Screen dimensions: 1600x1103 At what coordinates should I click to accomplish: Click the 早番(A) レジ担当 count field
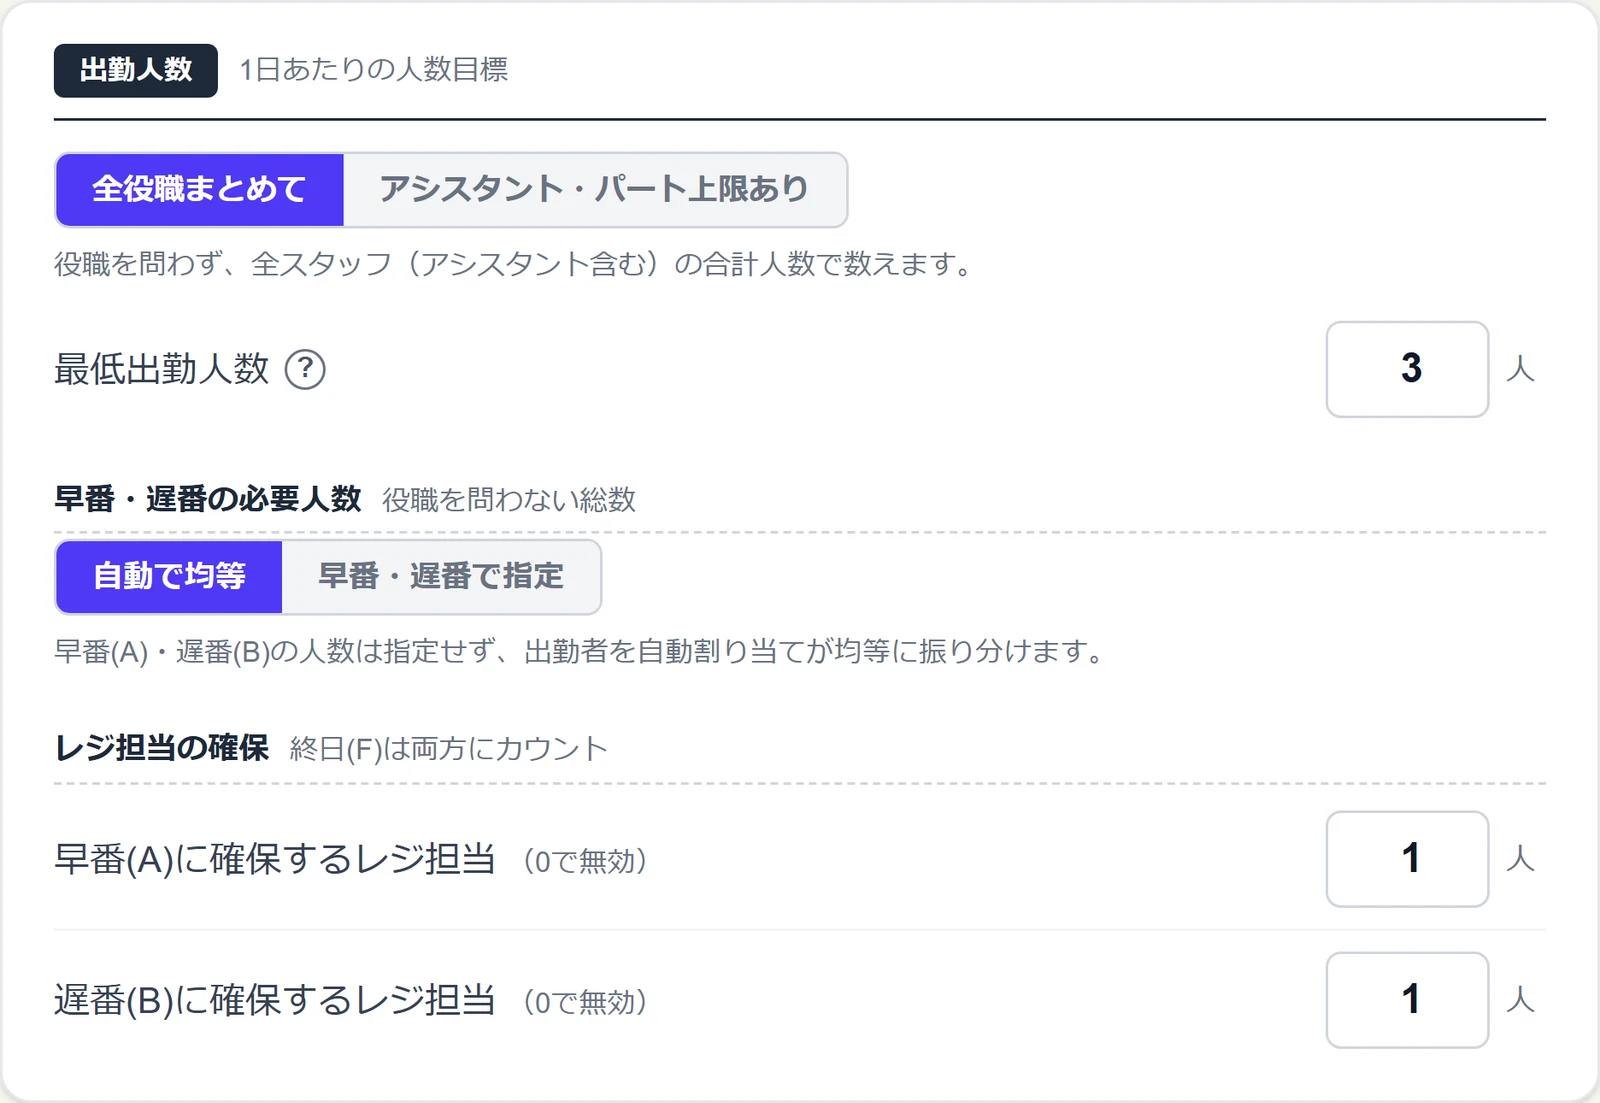click(x=1407, y=859)
